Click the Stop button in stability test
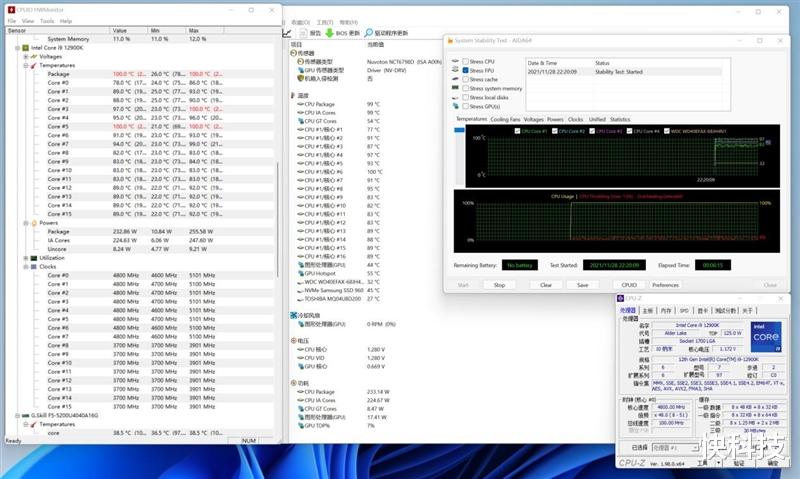 click(x=499, y=285)
